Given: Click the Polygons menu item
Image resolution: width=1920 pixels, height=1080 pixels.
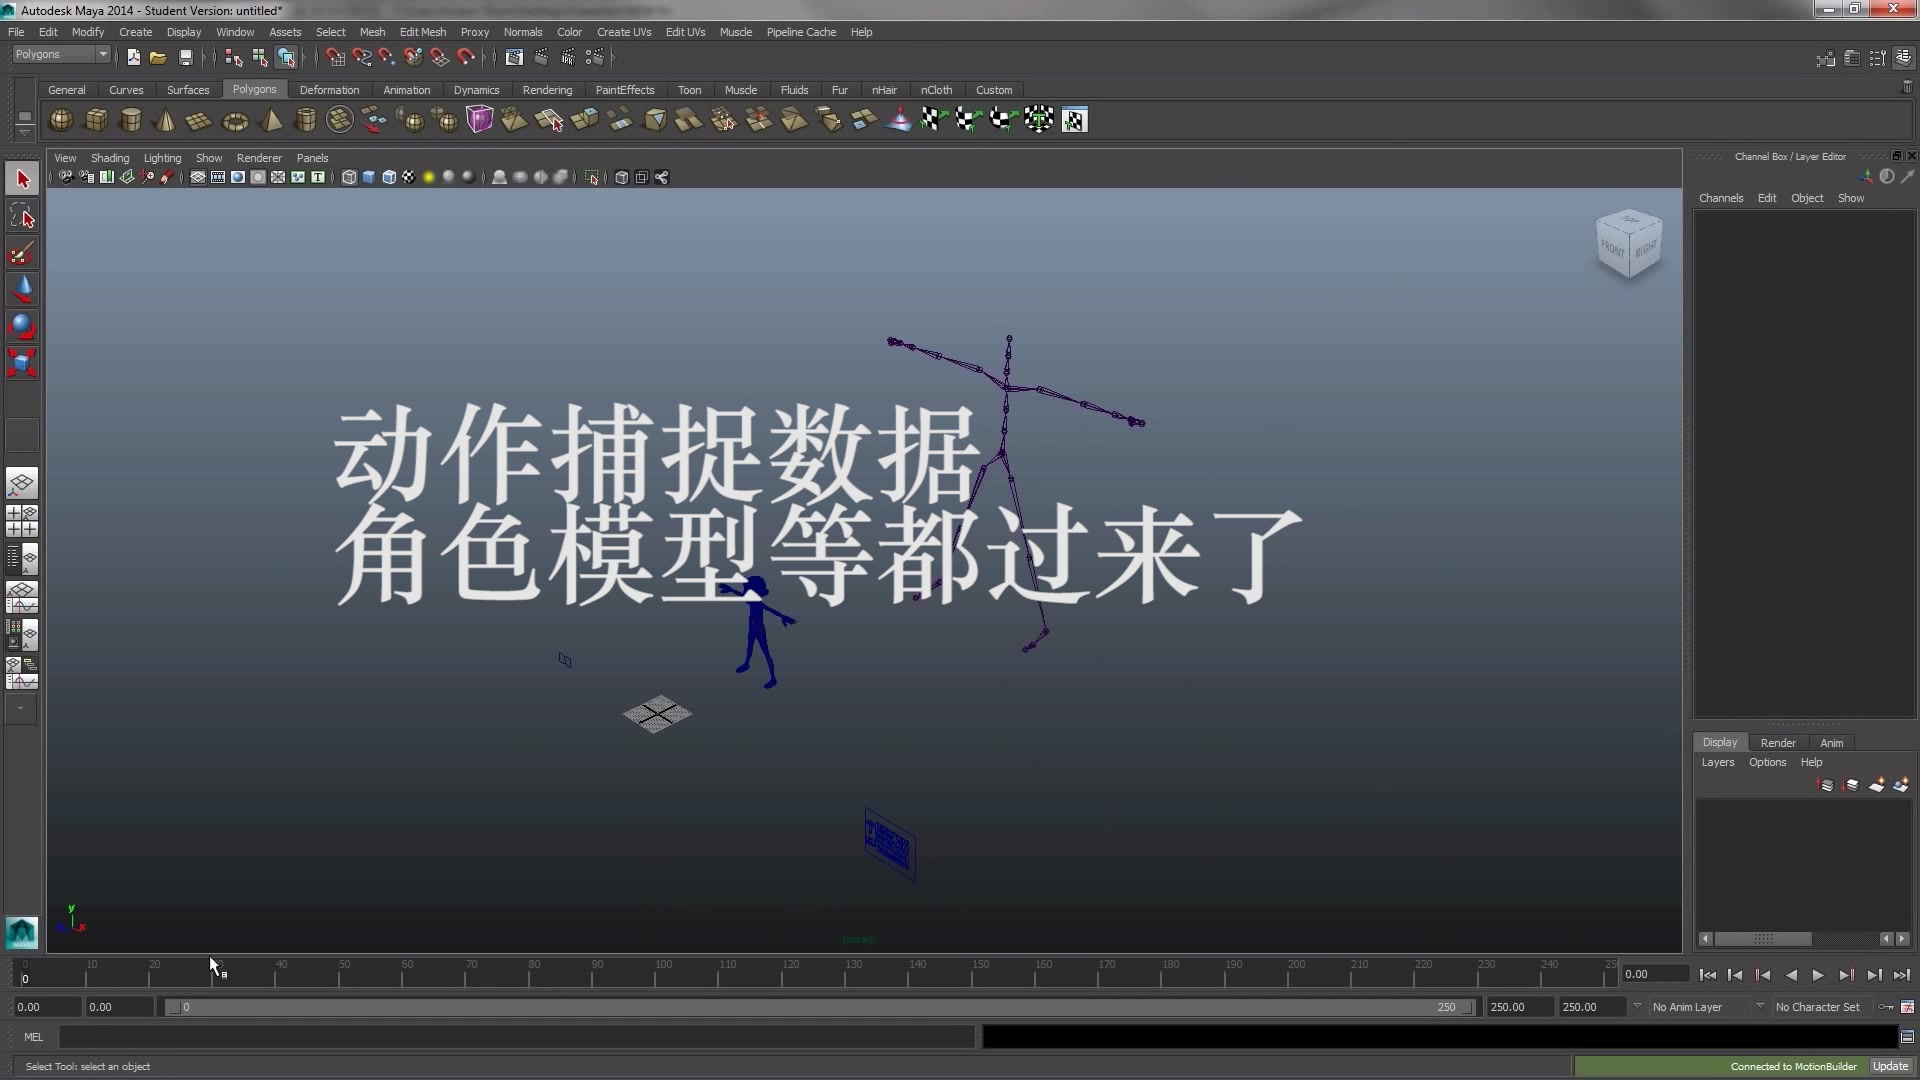Looking at the screenshot, I should click(253, 90).
